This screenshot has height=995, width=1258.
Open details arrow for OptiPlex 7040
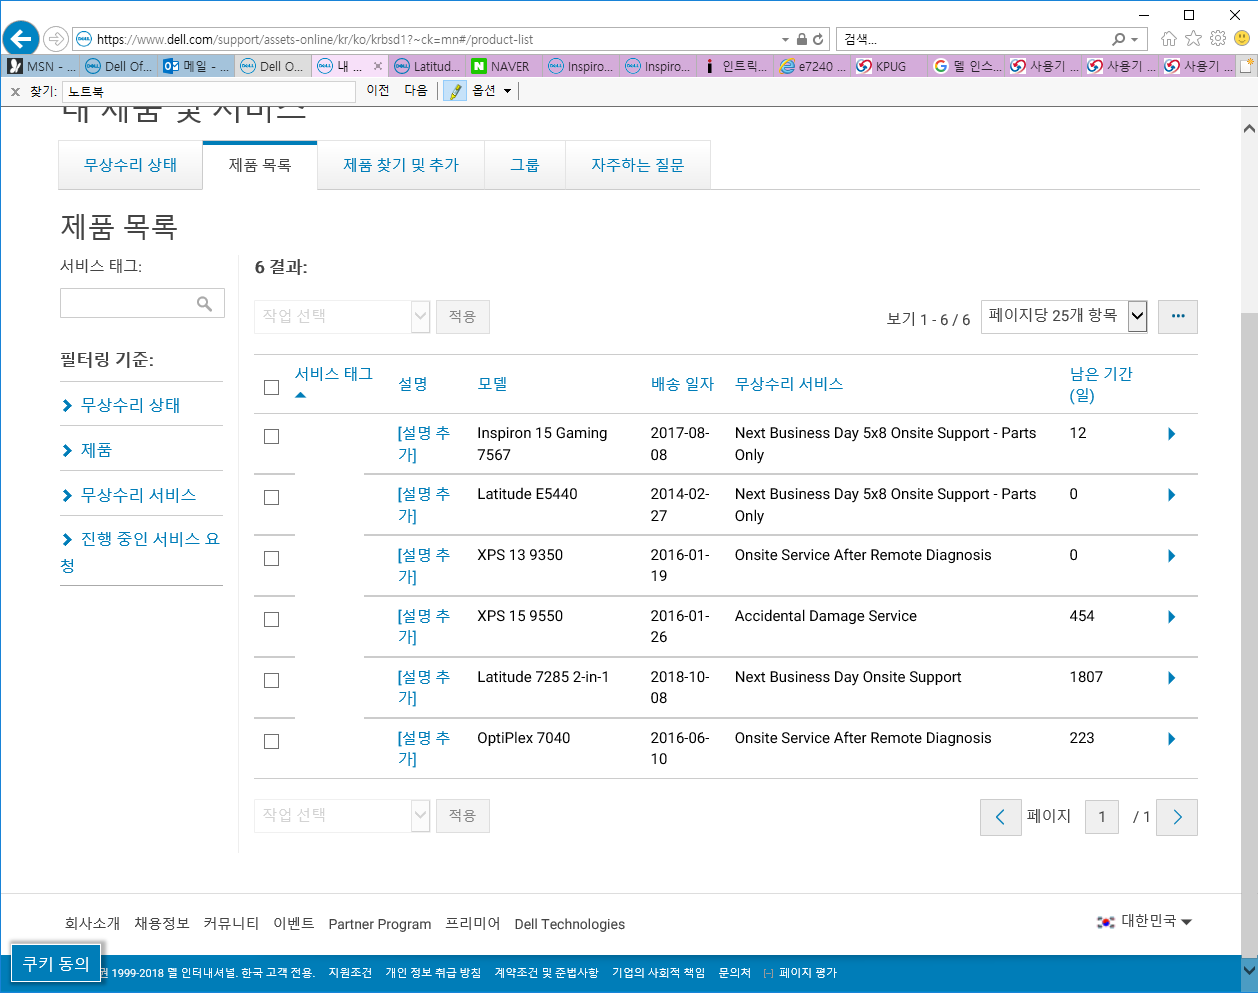coord(1171,739)
